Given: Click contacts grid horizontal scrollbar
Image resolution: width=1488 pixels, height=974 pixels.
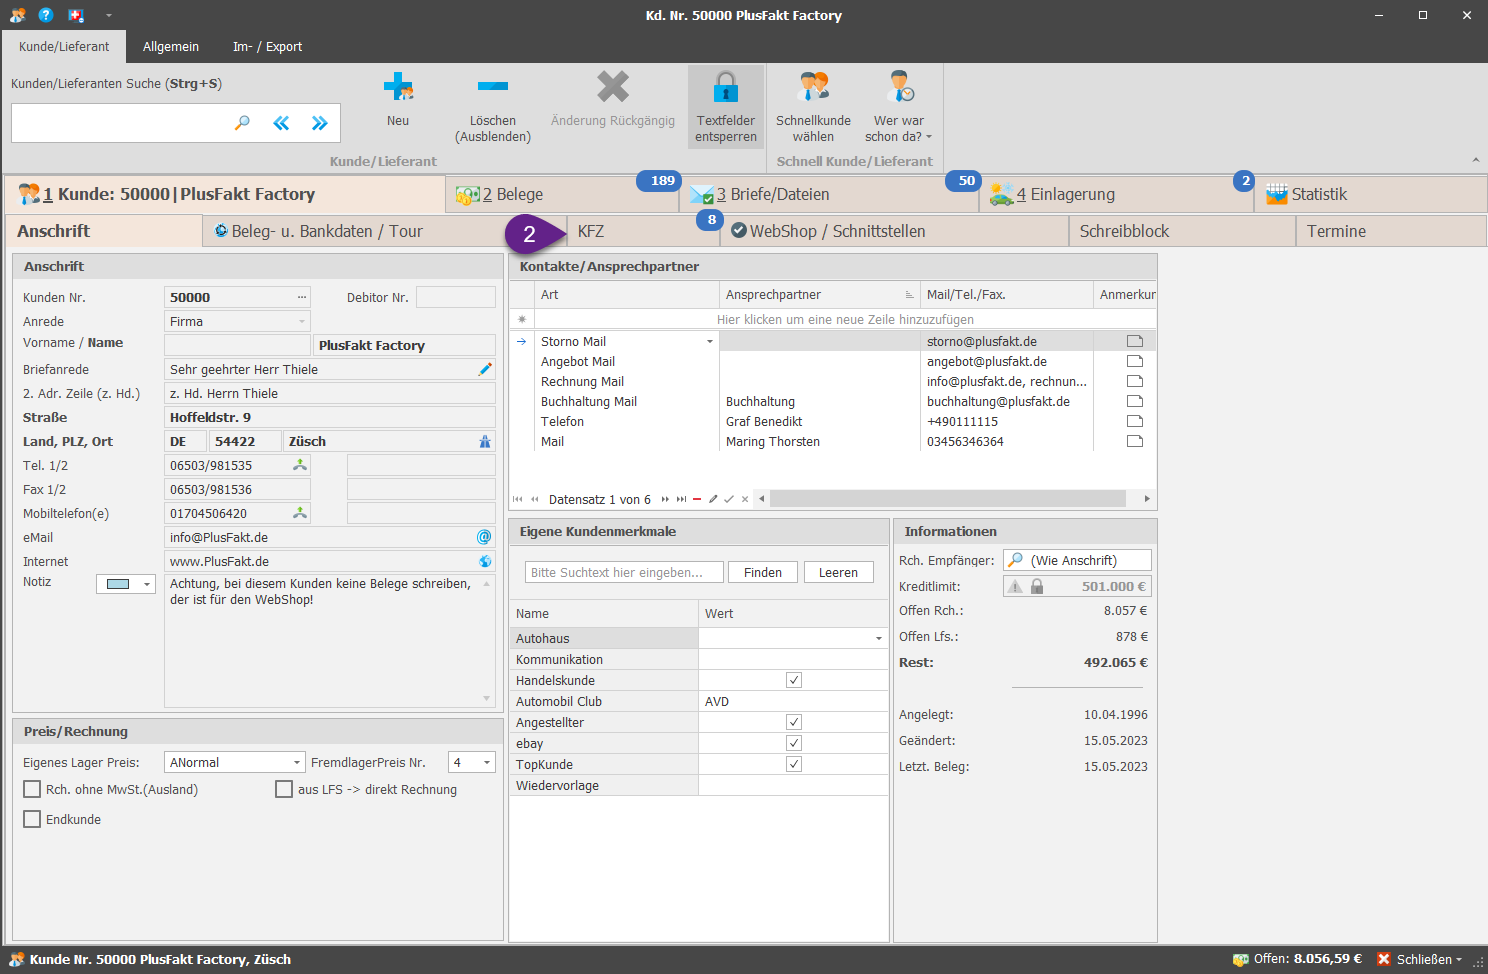Looking at the screenshot, I should point(947,498).
